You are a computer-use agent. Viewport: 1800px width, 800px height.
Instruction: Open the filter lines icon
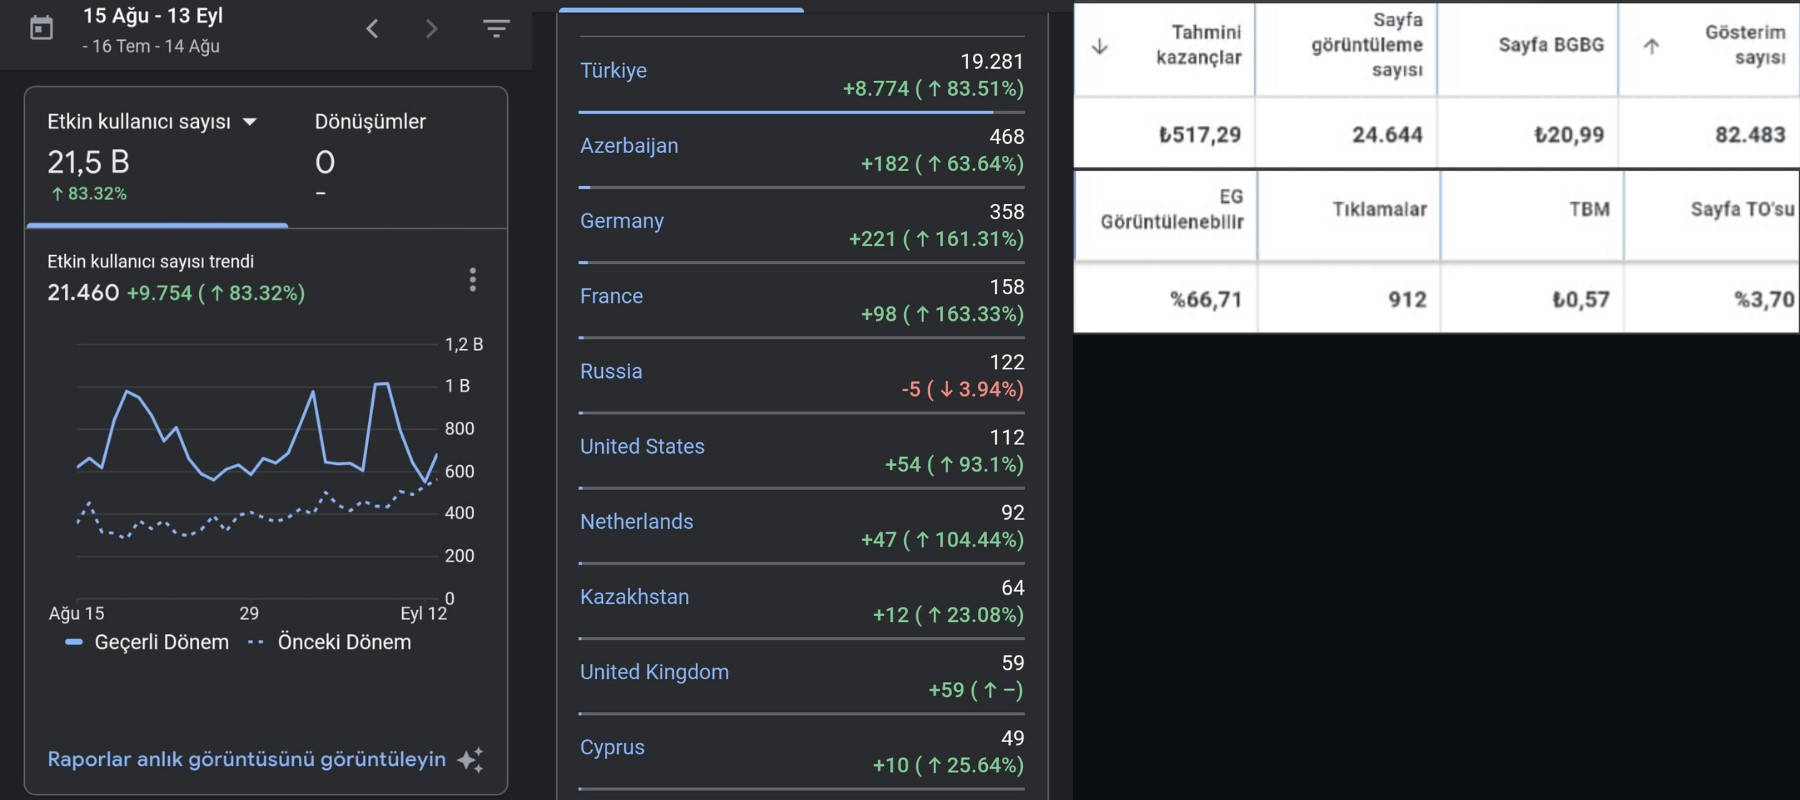[496, 28]
